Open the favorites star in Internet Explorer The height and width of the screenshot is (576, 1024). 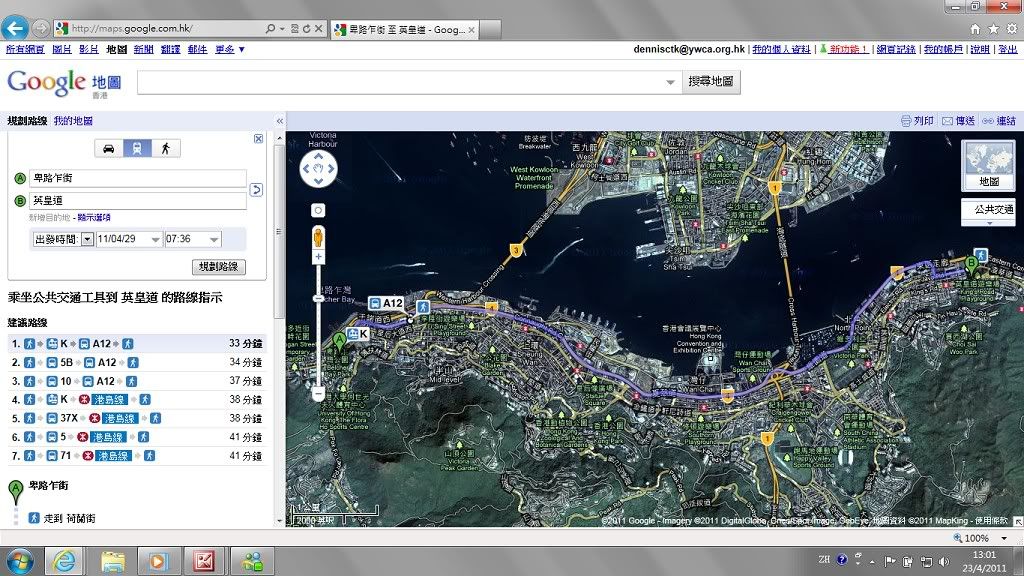[993, 29]
